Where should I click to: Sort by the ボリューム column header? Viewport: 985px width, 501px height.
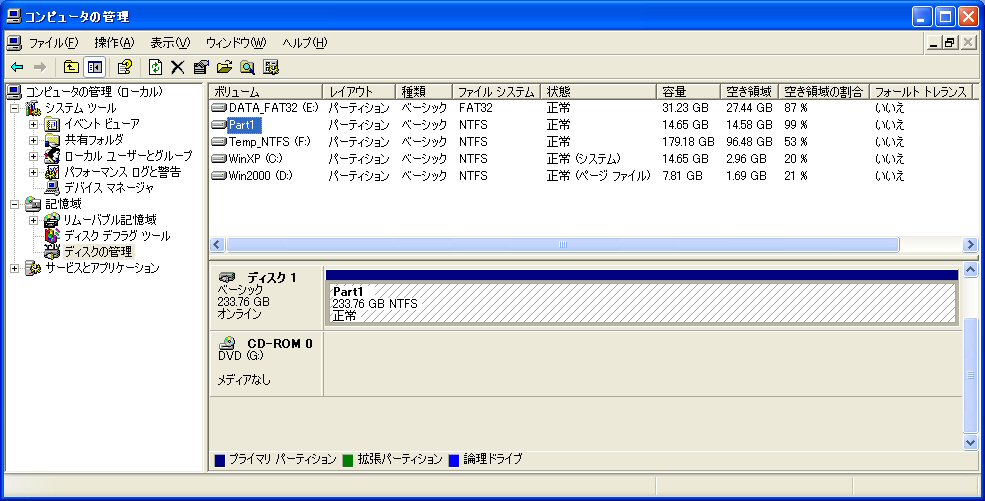pos(266,92)
